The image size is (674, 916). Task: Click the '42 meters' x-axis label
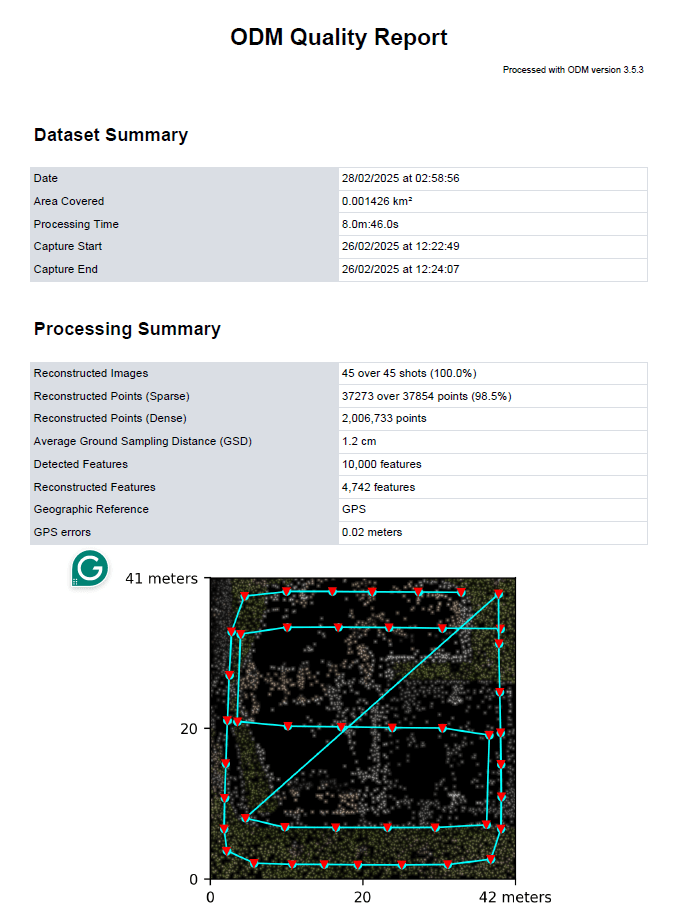[515, 897]
